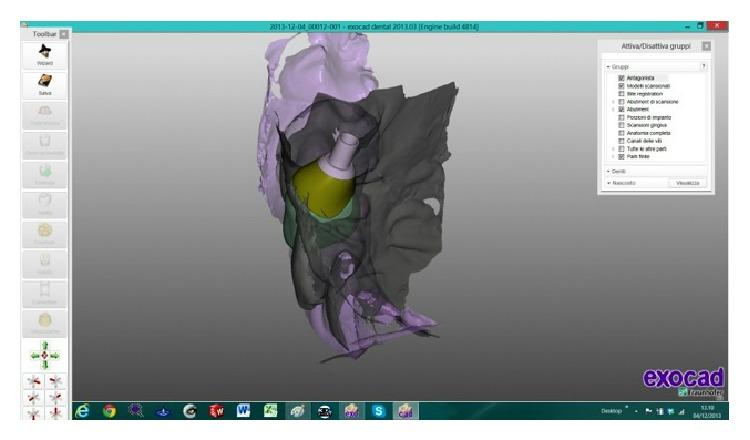Uncheck the Antagonista checkbox
750x440 pixels.
(621, 78)
